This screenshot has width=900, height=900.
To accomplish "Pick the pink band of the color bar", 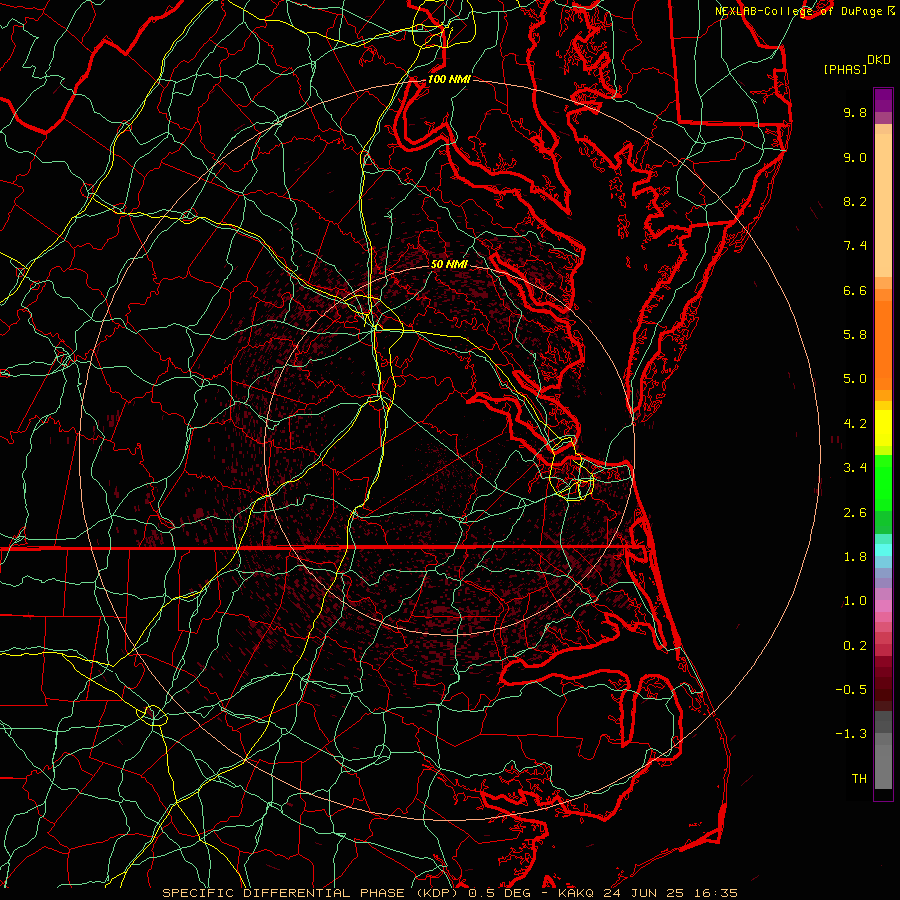I will (883, 606).
